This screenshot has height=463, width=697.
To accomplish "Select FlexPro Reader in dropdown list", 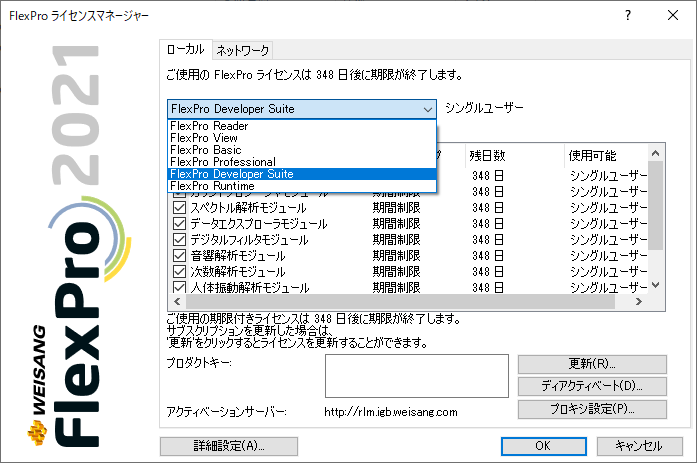I will coord(302,126).
